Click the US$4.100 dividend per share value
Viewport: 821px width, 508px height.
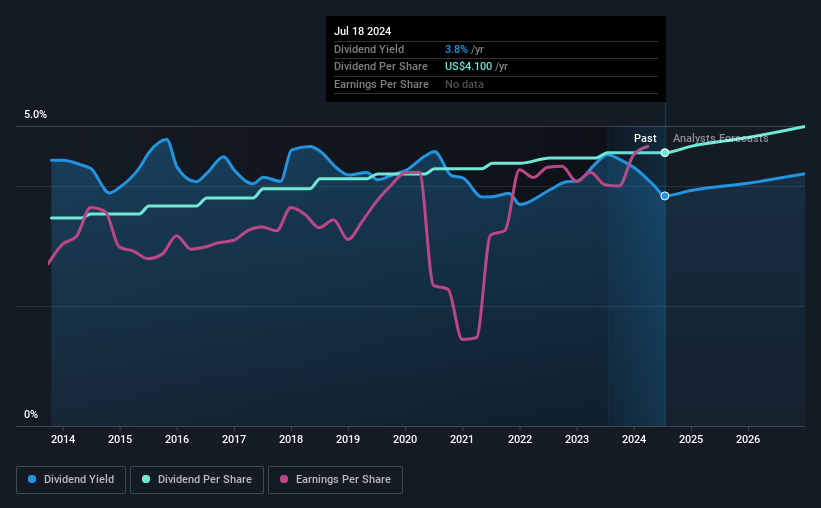point(469,67)
